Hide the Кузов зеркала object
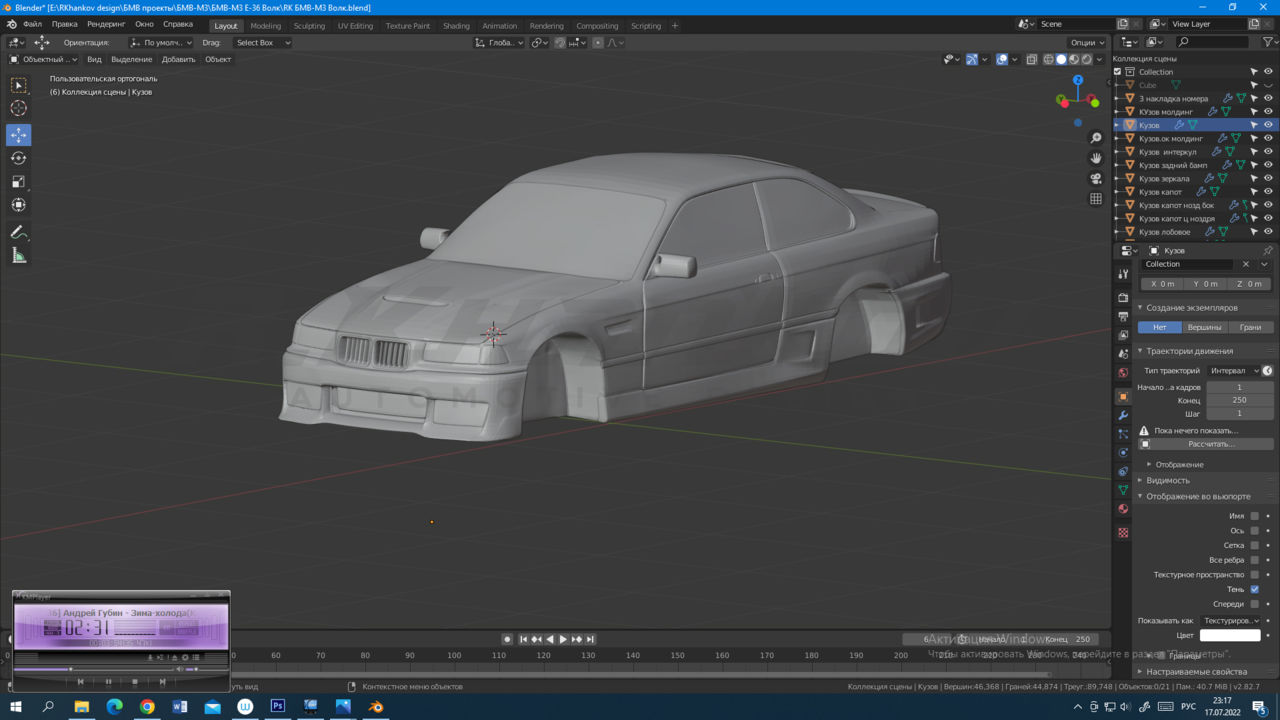 tap(1268, 178)
